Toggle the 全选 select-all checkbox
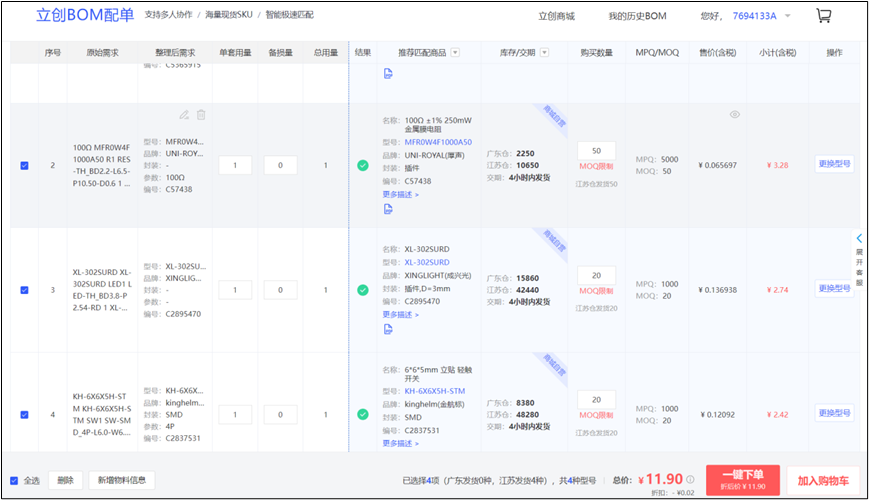Image resolution: width=869 pixels, height=500 pixels. (14, 481)
